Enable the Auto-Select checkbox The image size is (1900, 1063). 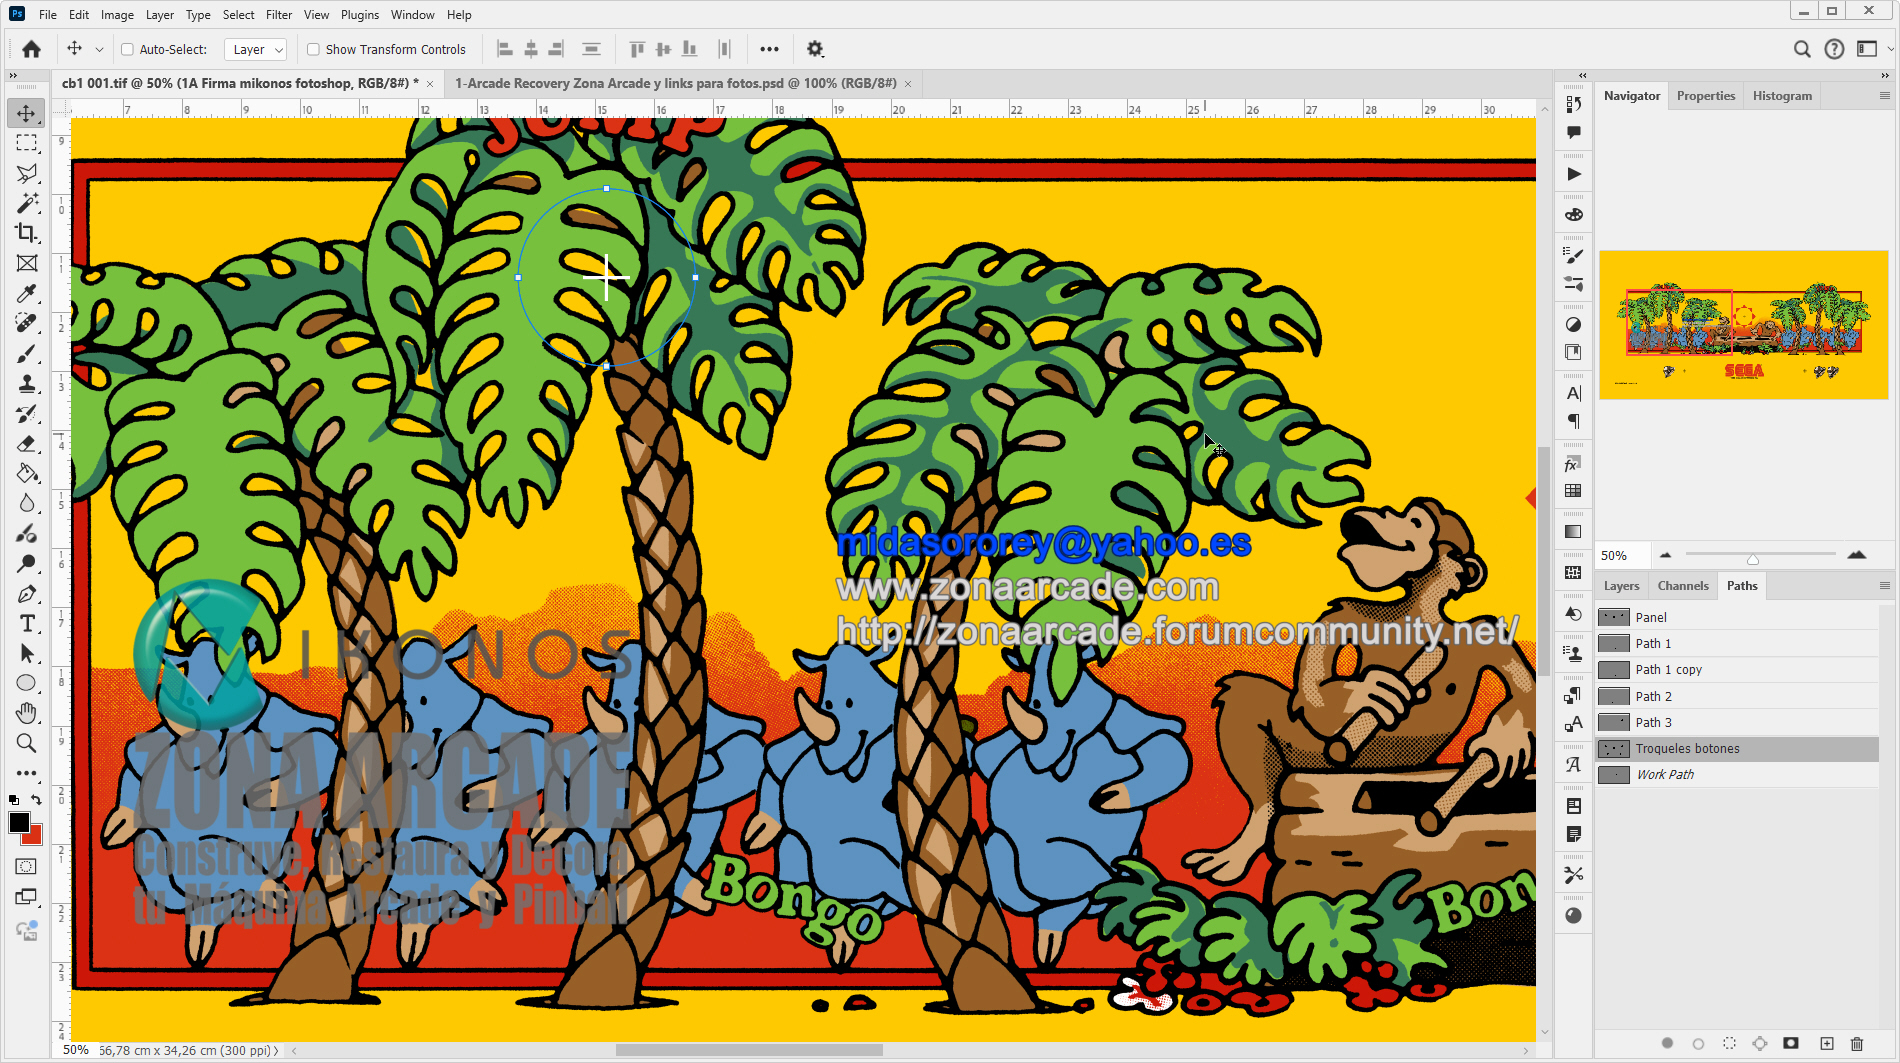tap(127, 49)
